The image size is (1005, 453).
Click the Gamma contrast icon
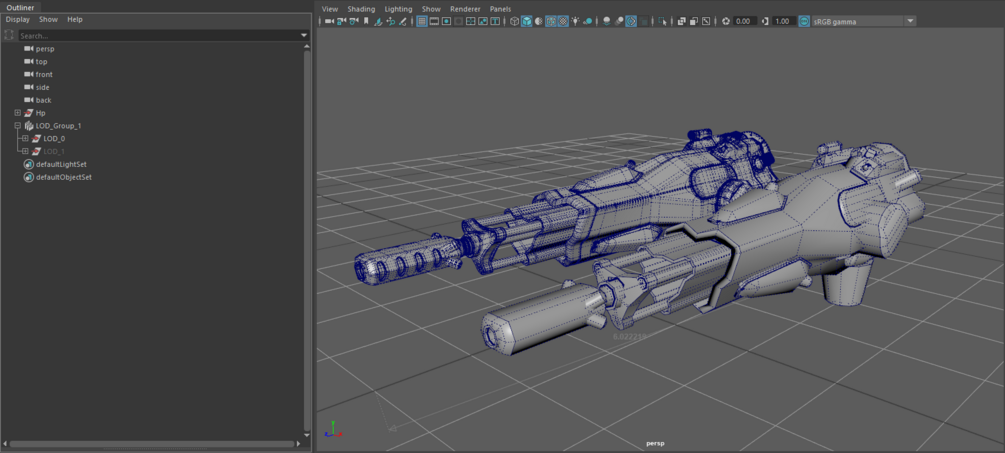pos(765,21)
